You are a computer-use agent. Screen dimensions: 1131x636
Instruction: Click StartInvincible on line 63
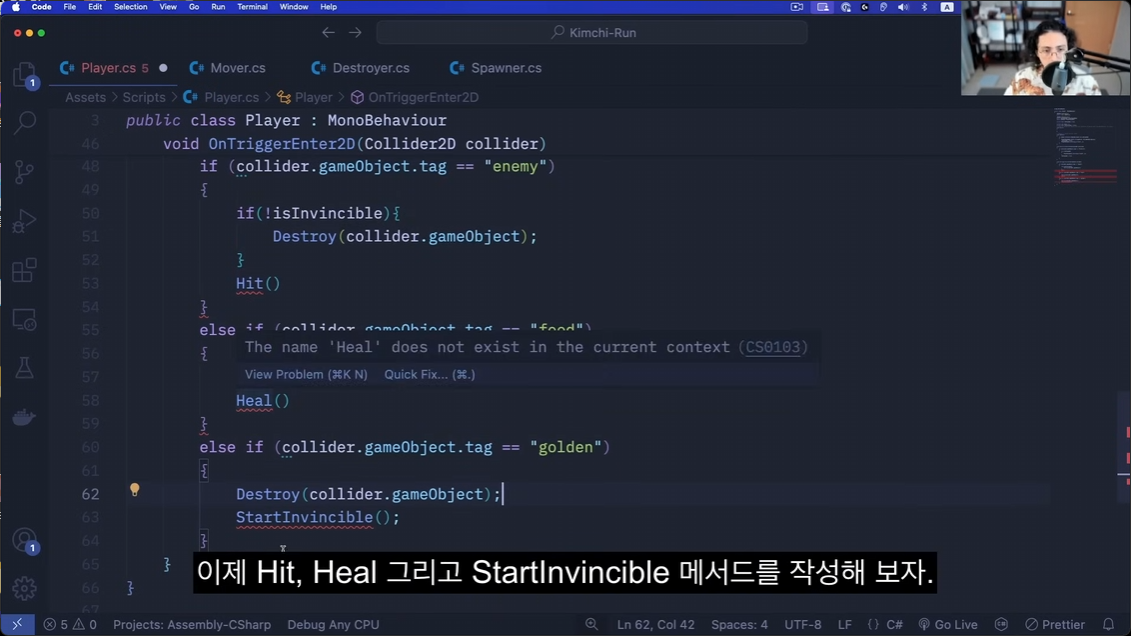click(304, 517)
